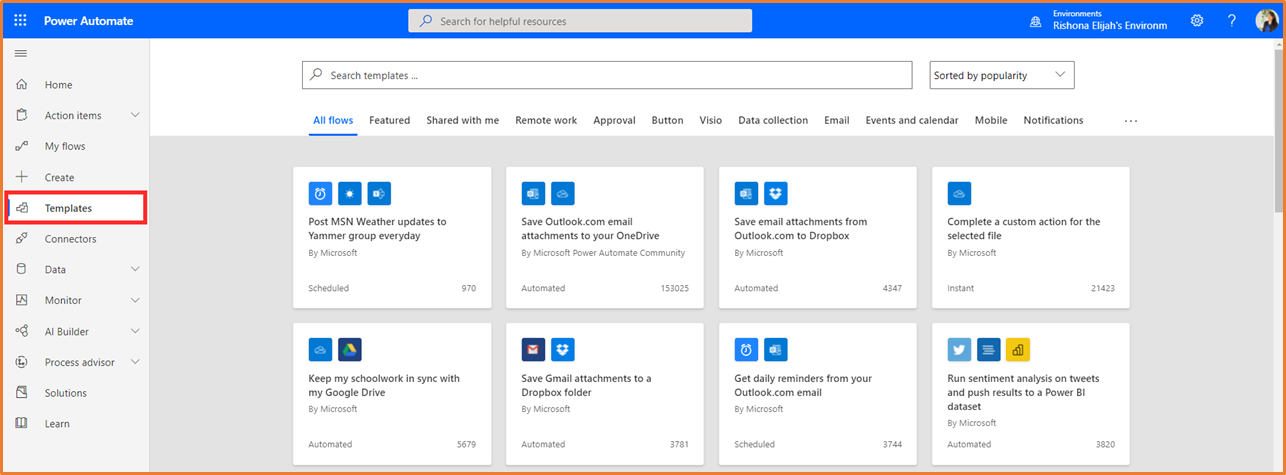Click the clock icon on MSN Weather card
The width and height of the screenshot is (1286, 475).
coord(321,193)
